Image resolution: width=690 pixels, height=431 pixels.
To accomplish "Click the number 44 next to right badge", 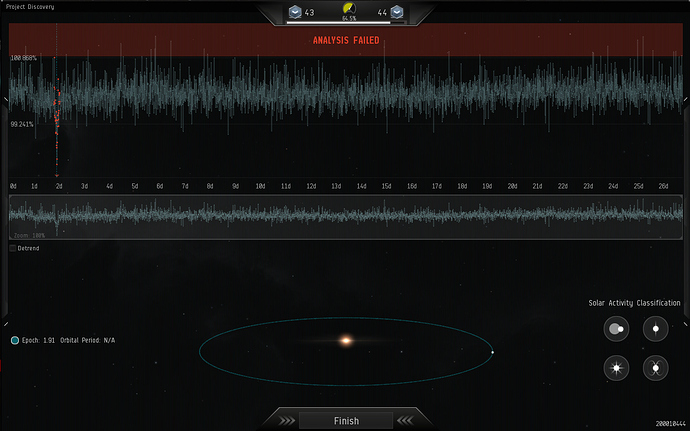I will (x=382, y=13).
